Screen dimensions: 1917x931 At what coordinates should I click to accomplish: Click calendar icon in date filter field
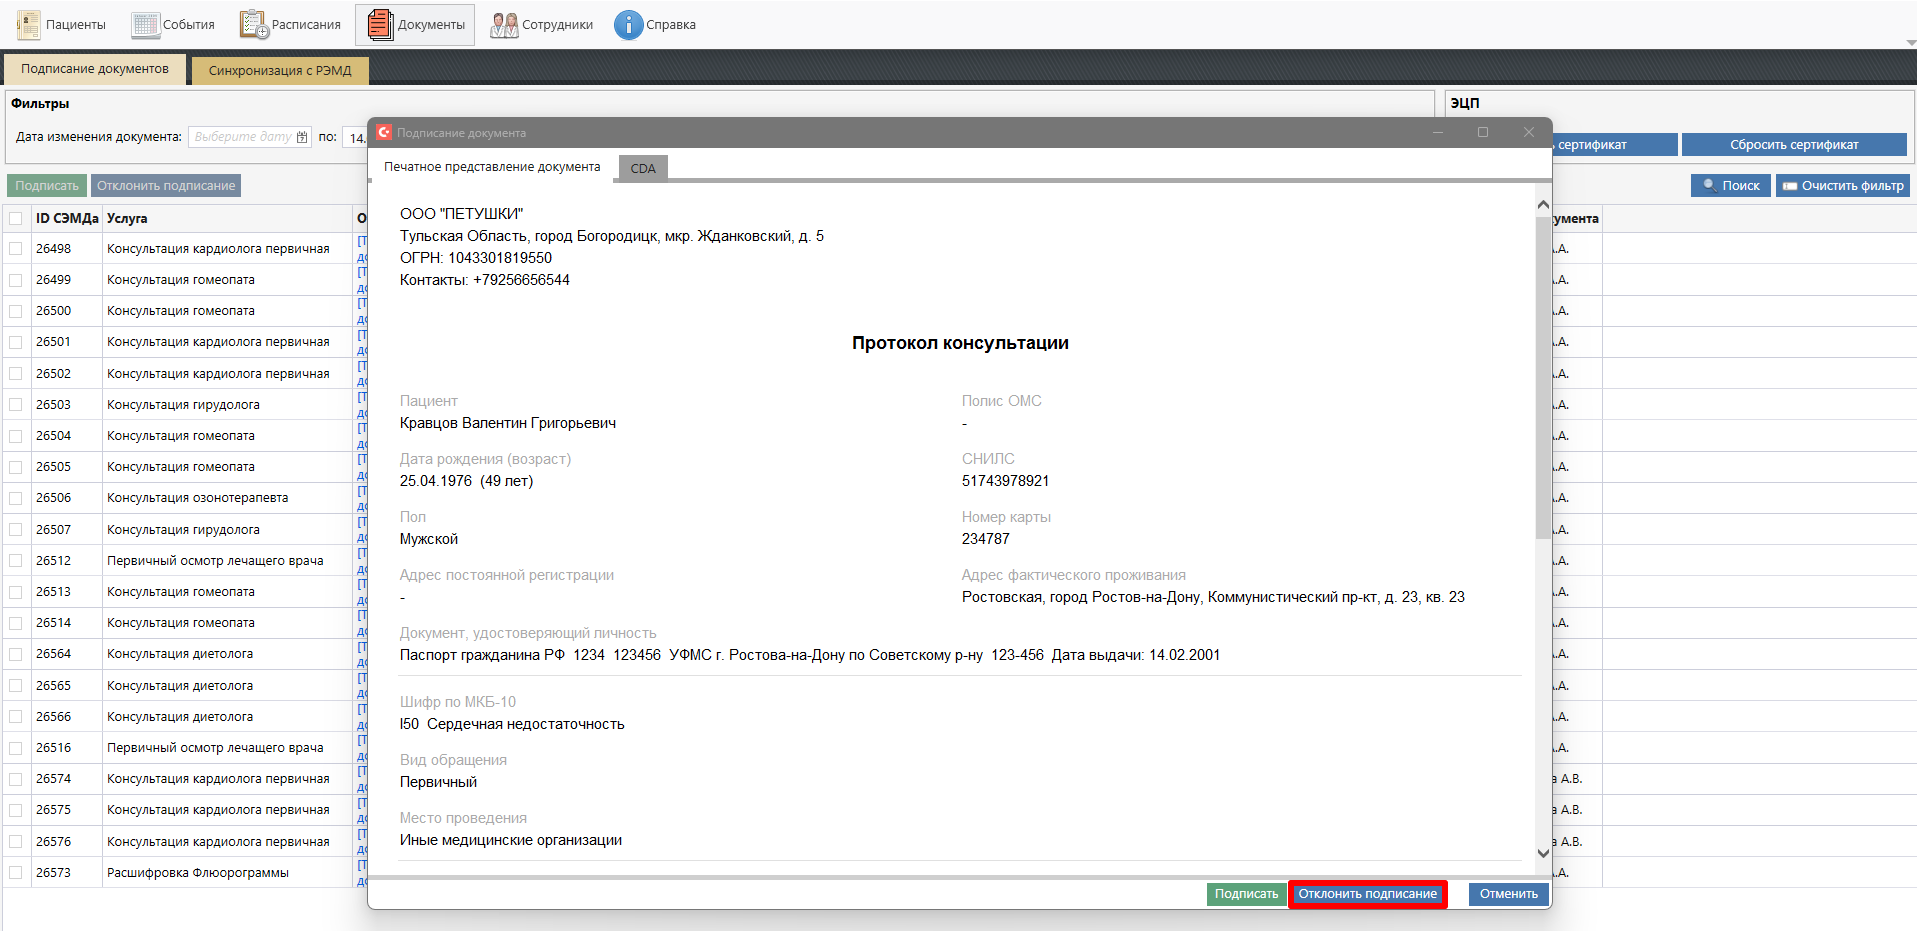pyautogui.click(x=302, y=138)
